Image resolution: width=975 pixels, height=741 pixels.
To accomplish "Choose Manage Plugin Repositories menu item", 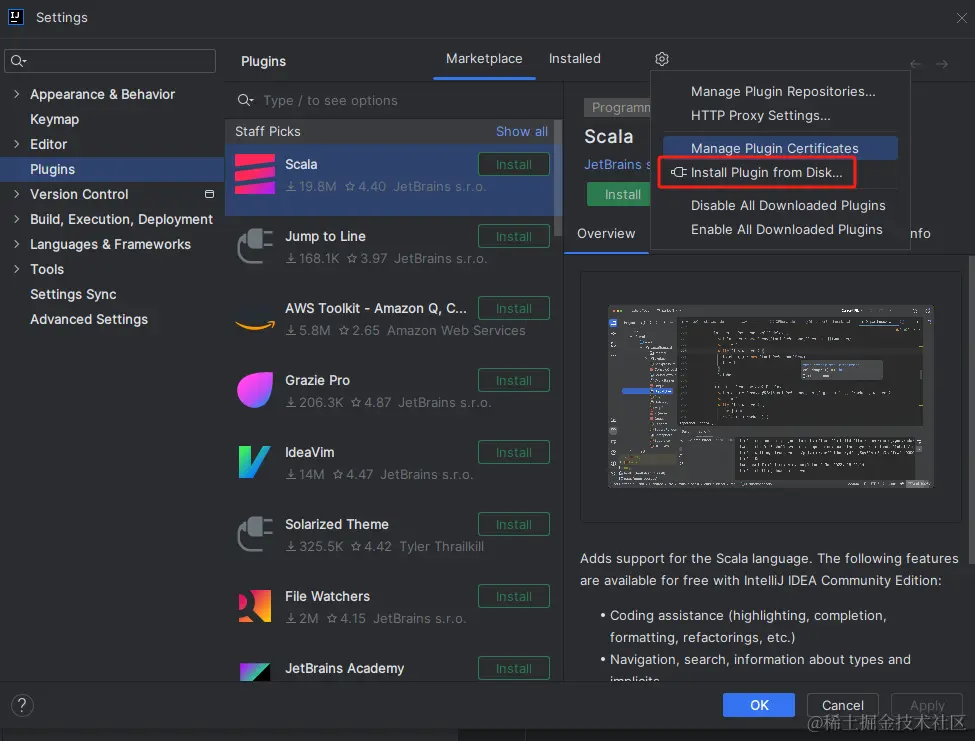I will coord(783,91).
